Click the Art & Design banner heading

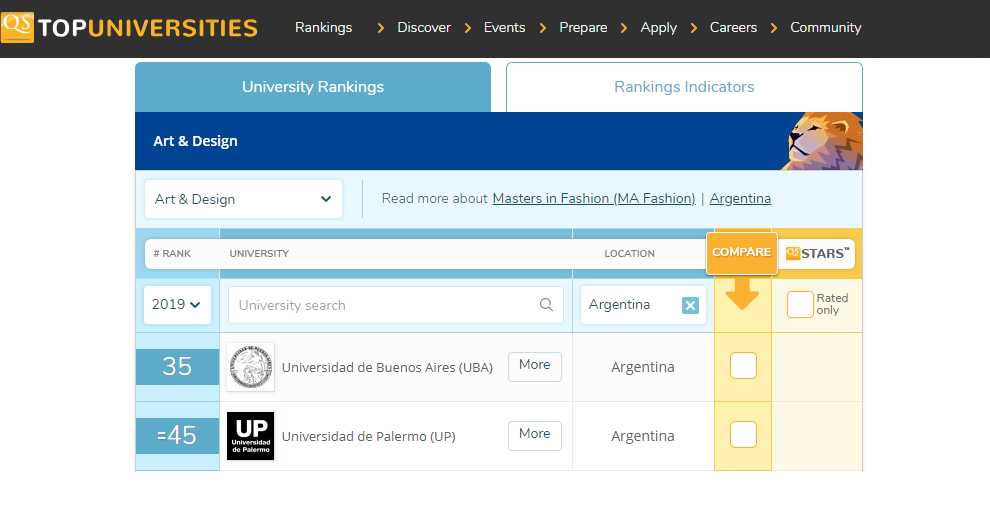point(195,141)
